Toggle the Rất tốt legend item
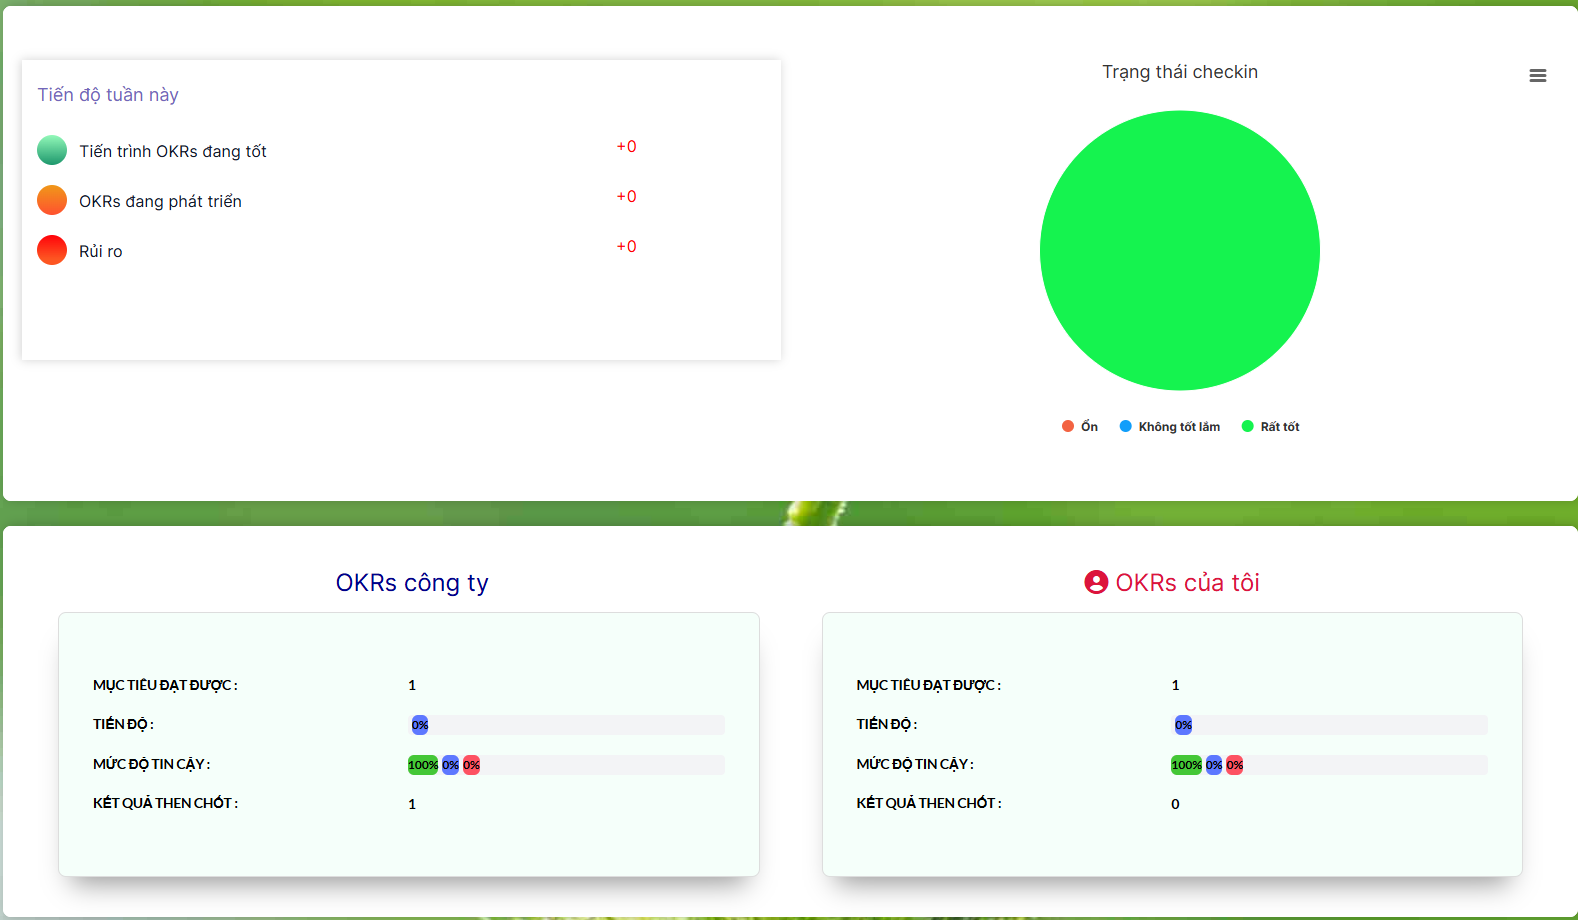The image size is (1578, 920). [1271, 427]
